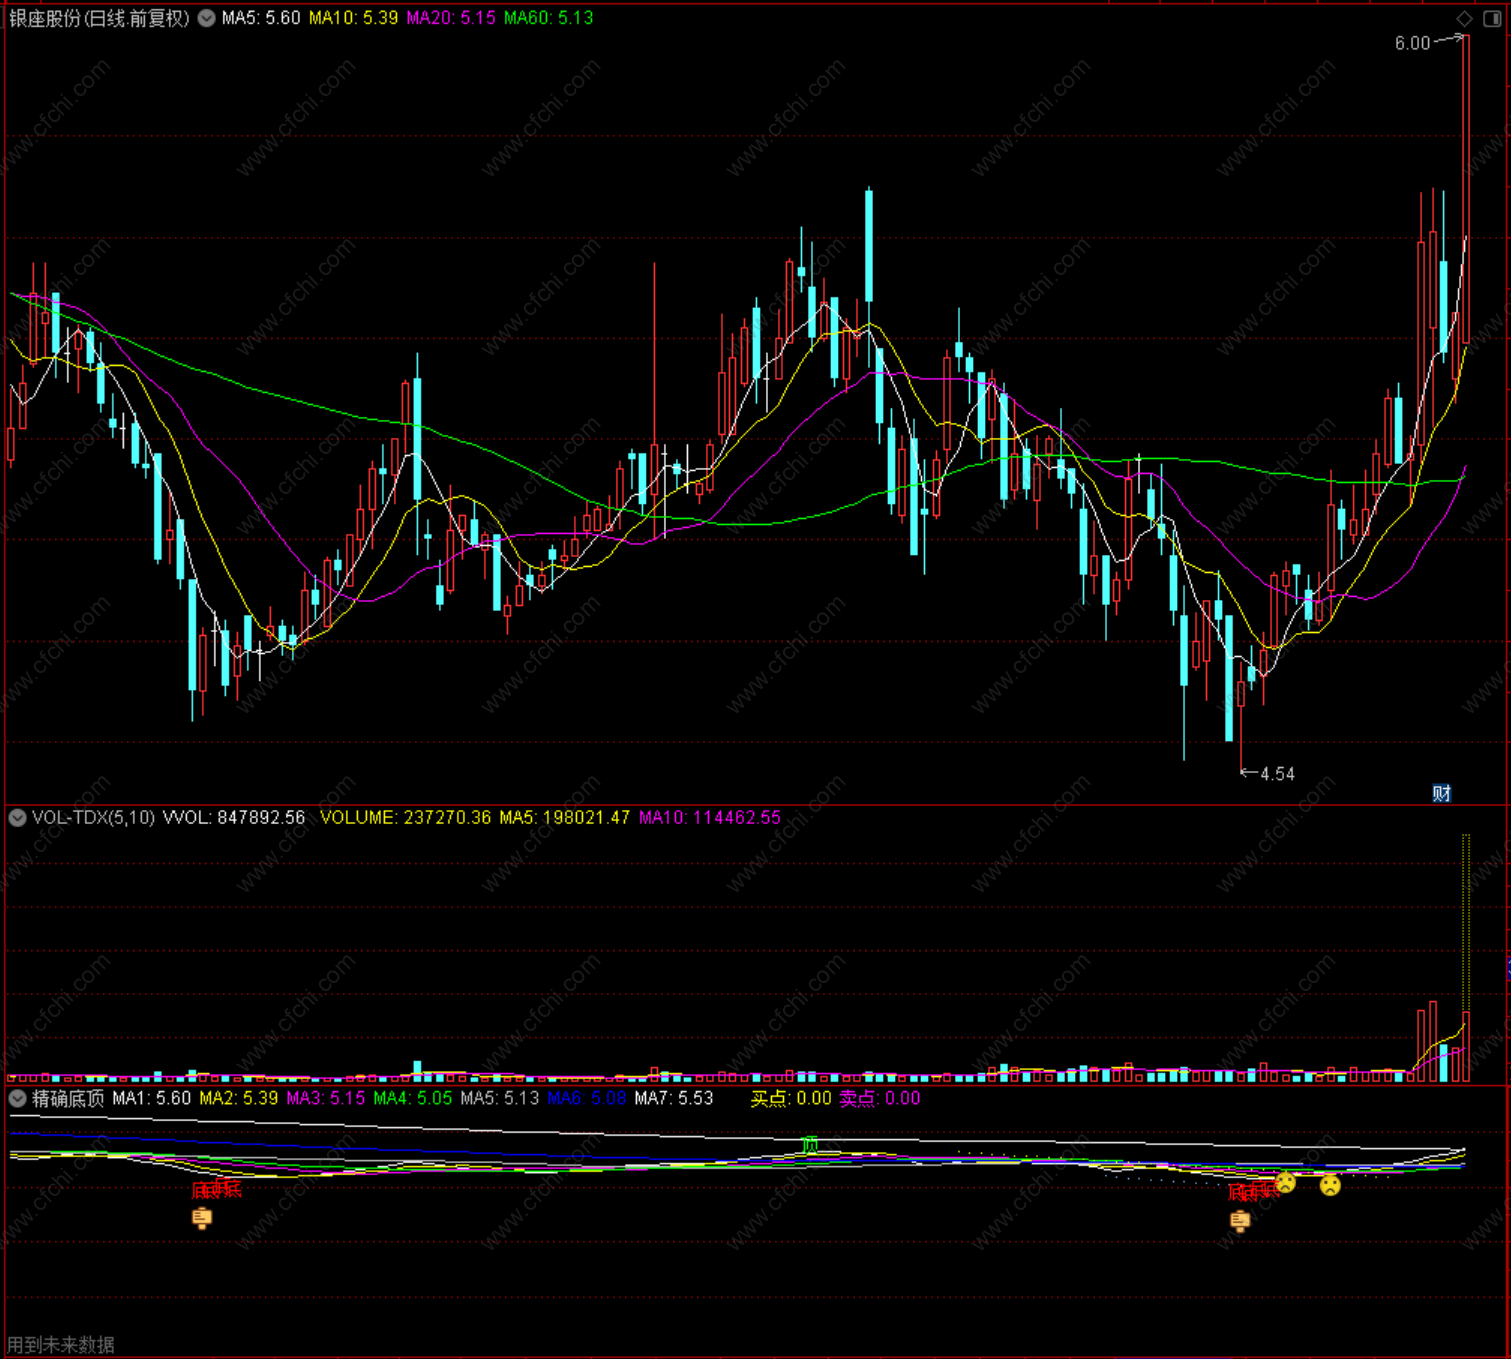Click the volume MA10: 114462.55 label
The image size is (1511, 1359).
(x=710, y=818)
